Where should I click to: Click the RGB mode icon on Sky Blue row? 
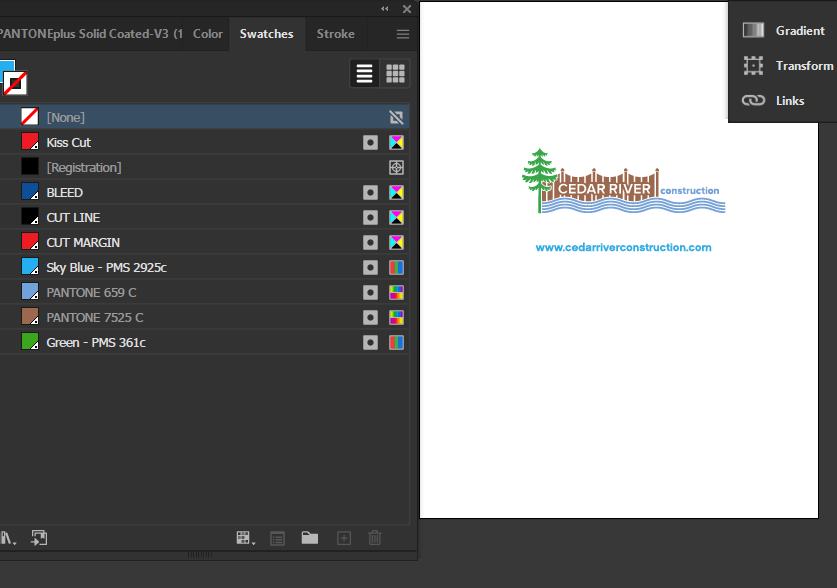click(396, 268)
